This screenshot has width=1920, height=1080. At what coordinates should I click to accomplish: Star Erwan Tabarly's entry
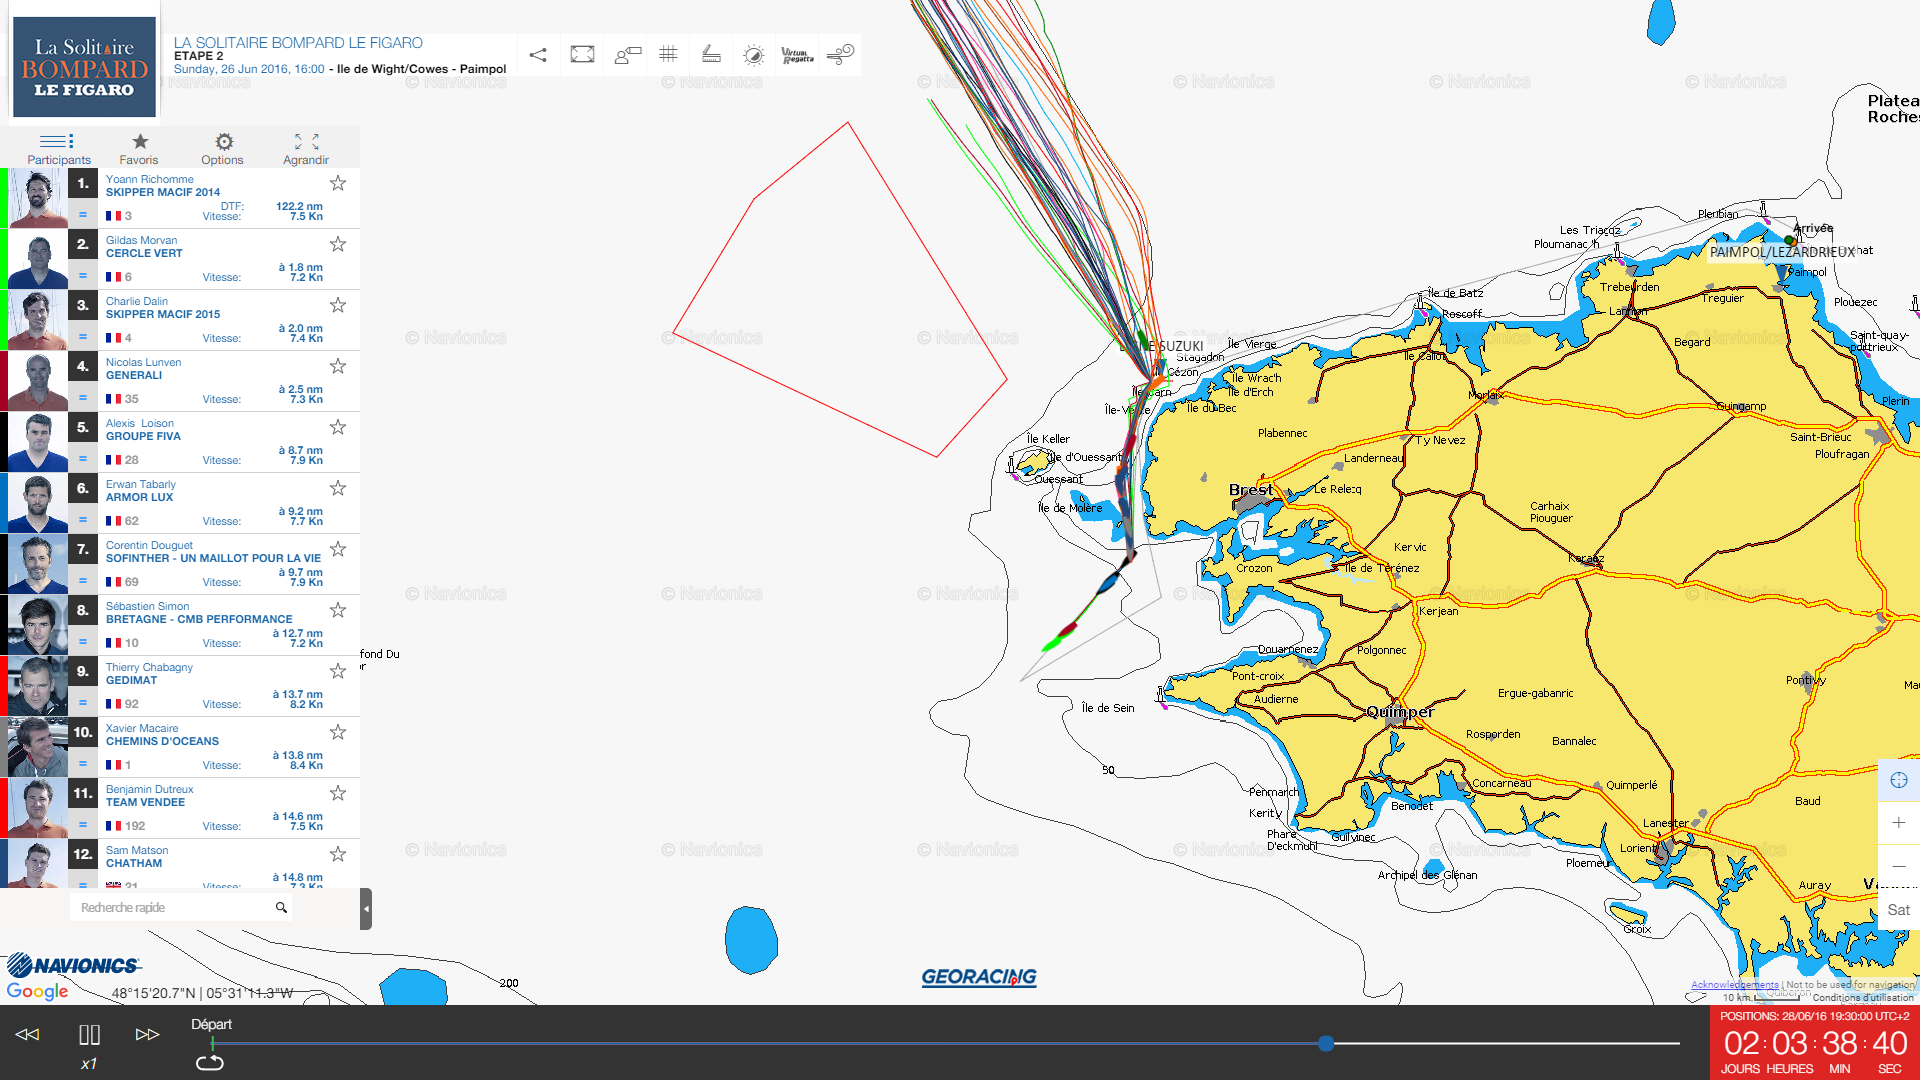click(338, 488)
